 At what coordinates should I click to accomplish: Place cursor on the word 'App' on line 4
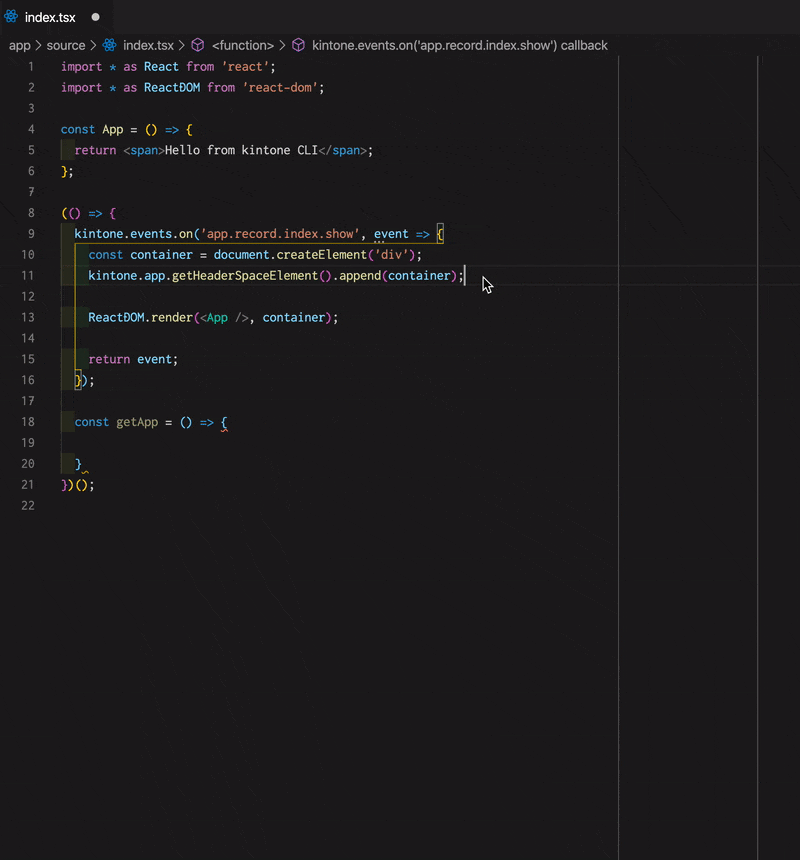[x=113, y=129]
